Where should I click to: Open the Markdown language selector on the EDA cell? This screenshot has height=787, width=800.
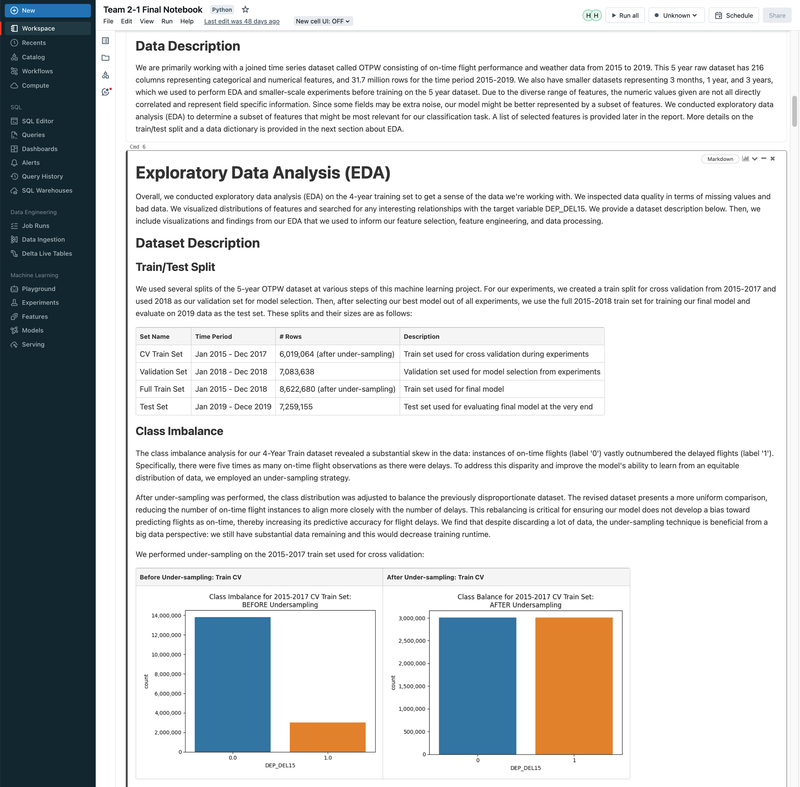coord(719,158)
